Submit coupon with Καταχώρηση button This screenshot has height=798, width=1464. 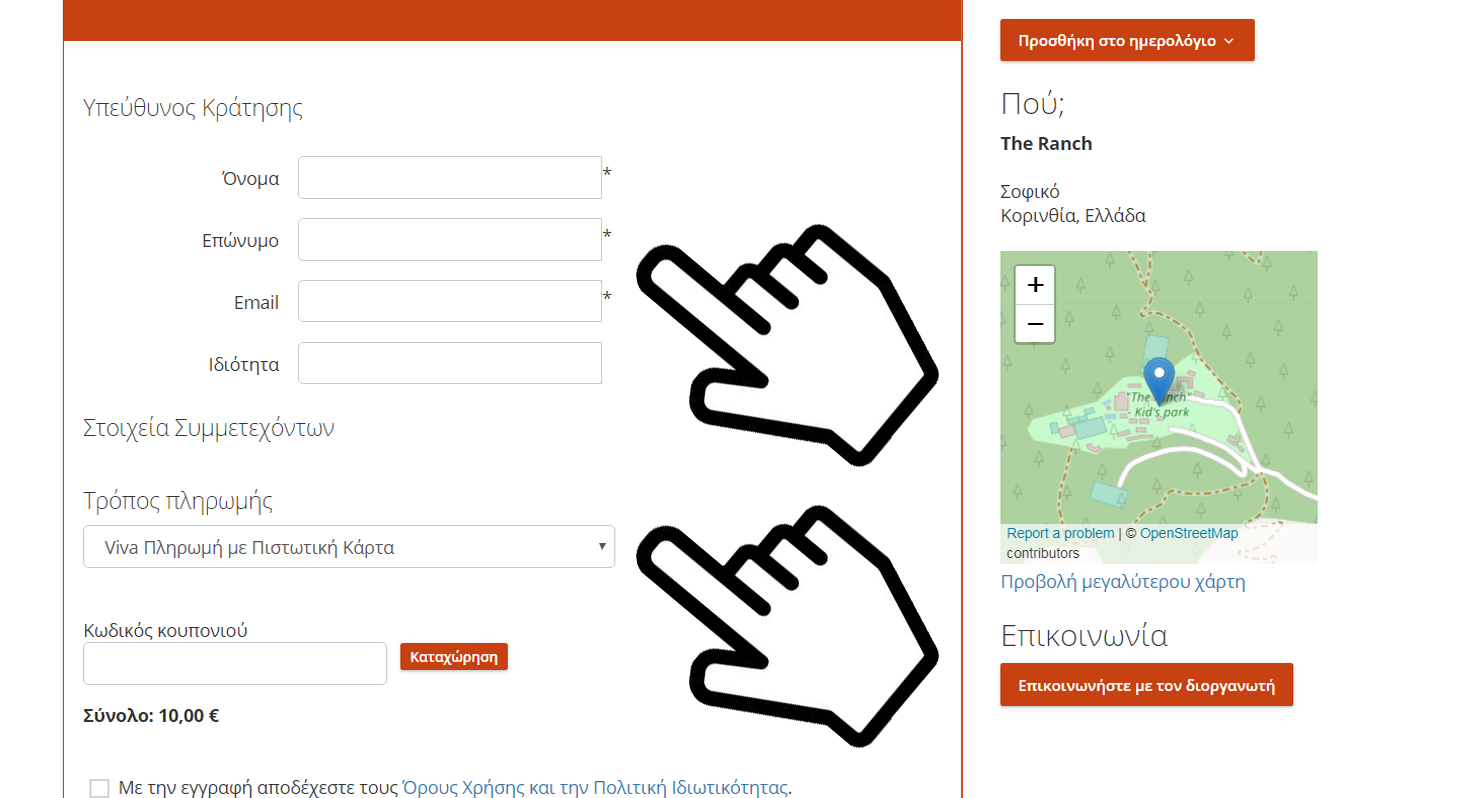[454, 657]
